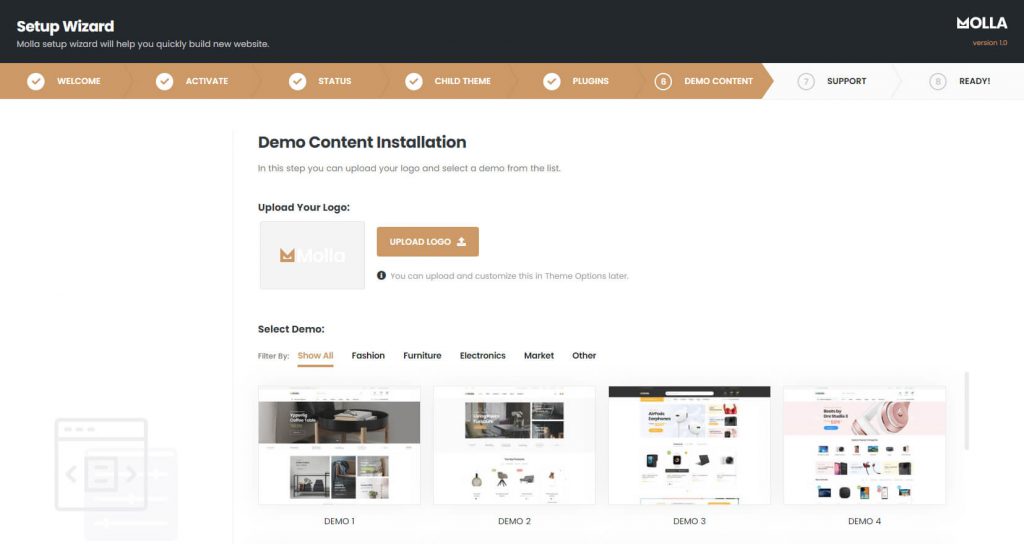
Task: Click the step 7 Support circle icon
Action: click(x=806, y=81)
